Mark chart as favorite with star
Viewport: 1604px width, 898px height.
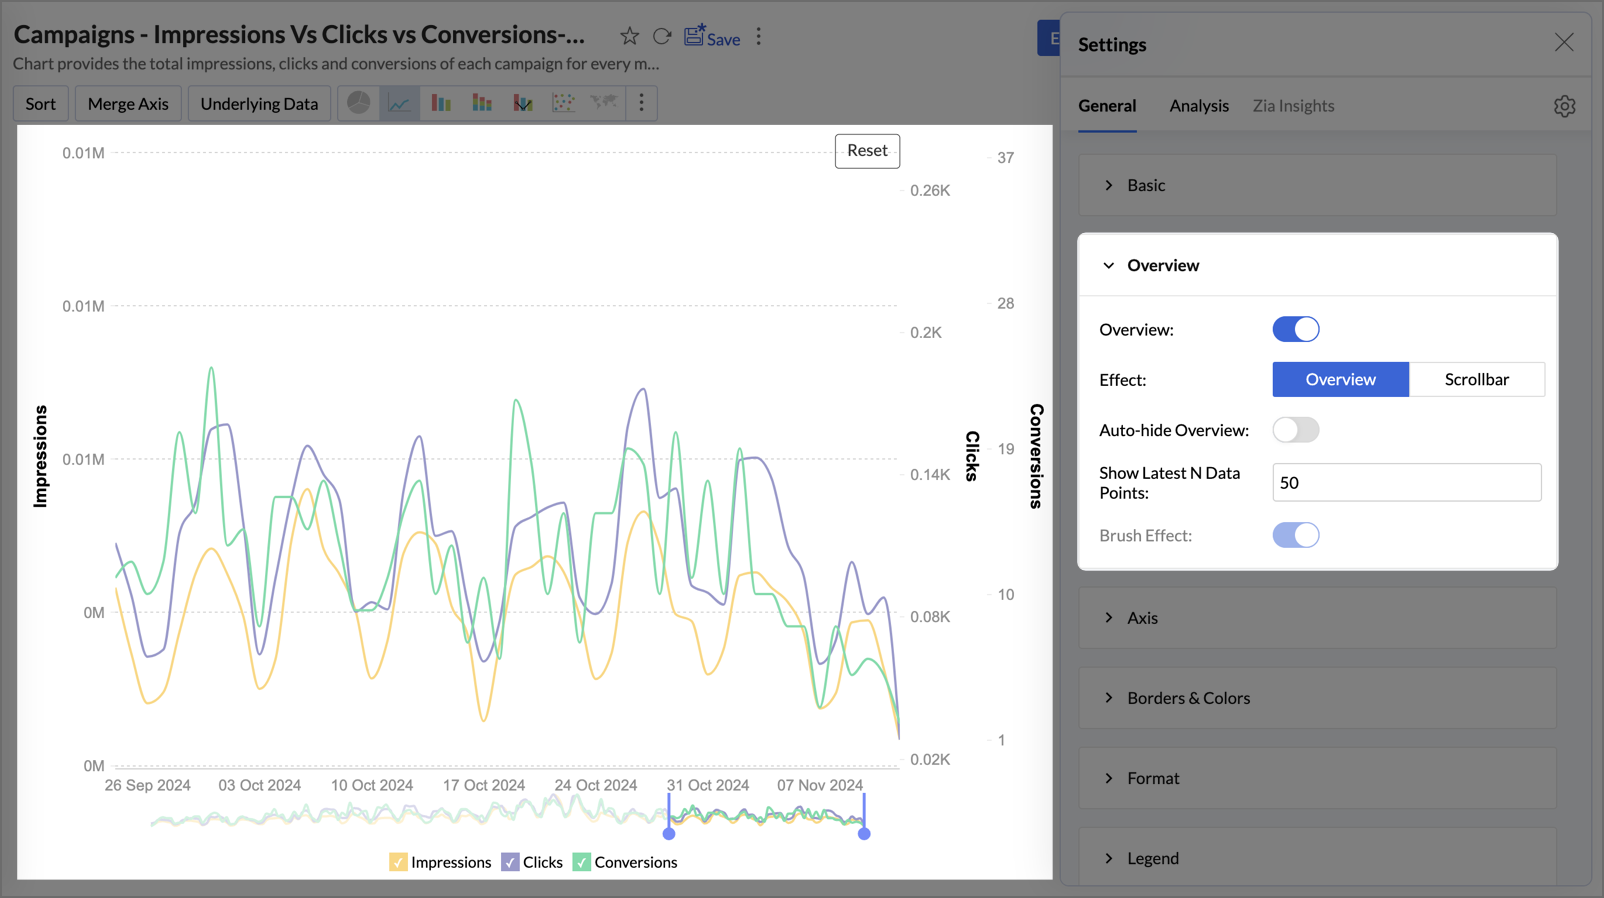point(629,37)
